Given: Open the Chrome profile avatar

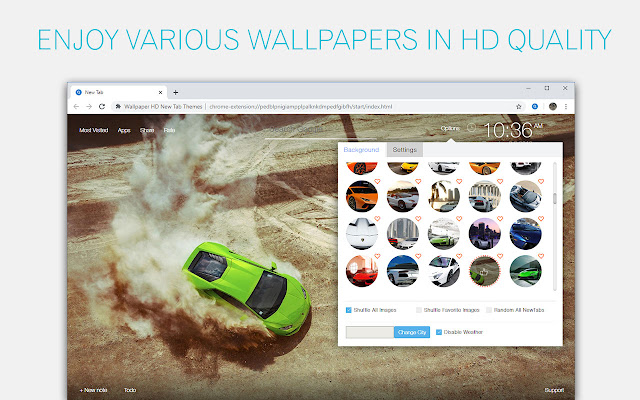Looking at the screenshot, I should (553, 107).
